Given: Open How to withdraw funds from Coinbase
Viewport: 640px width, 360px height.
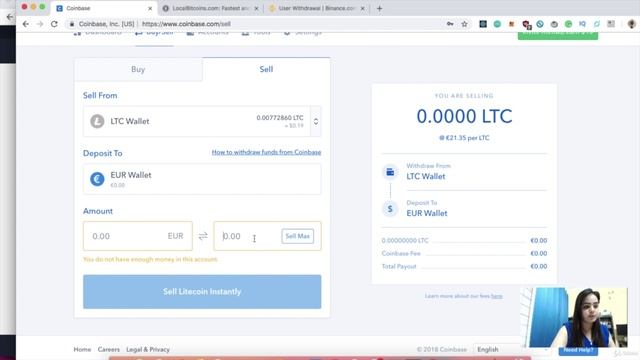Looking at the screenshot, I should pos(266,152).
